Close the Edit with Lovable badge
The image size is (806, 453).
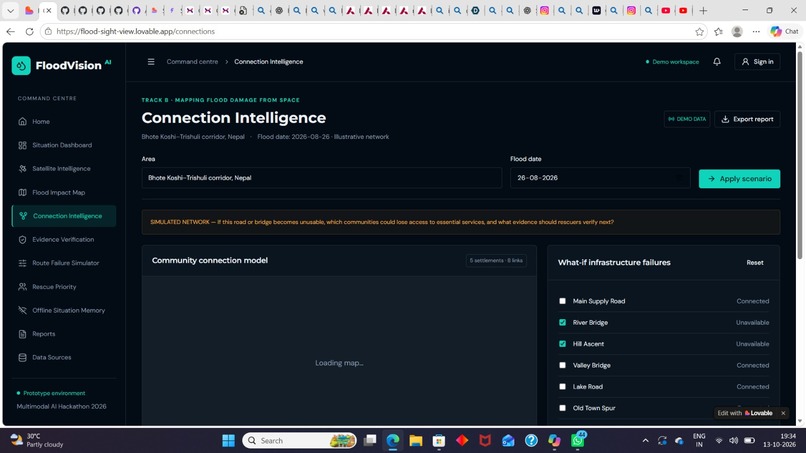coord(783,413)
